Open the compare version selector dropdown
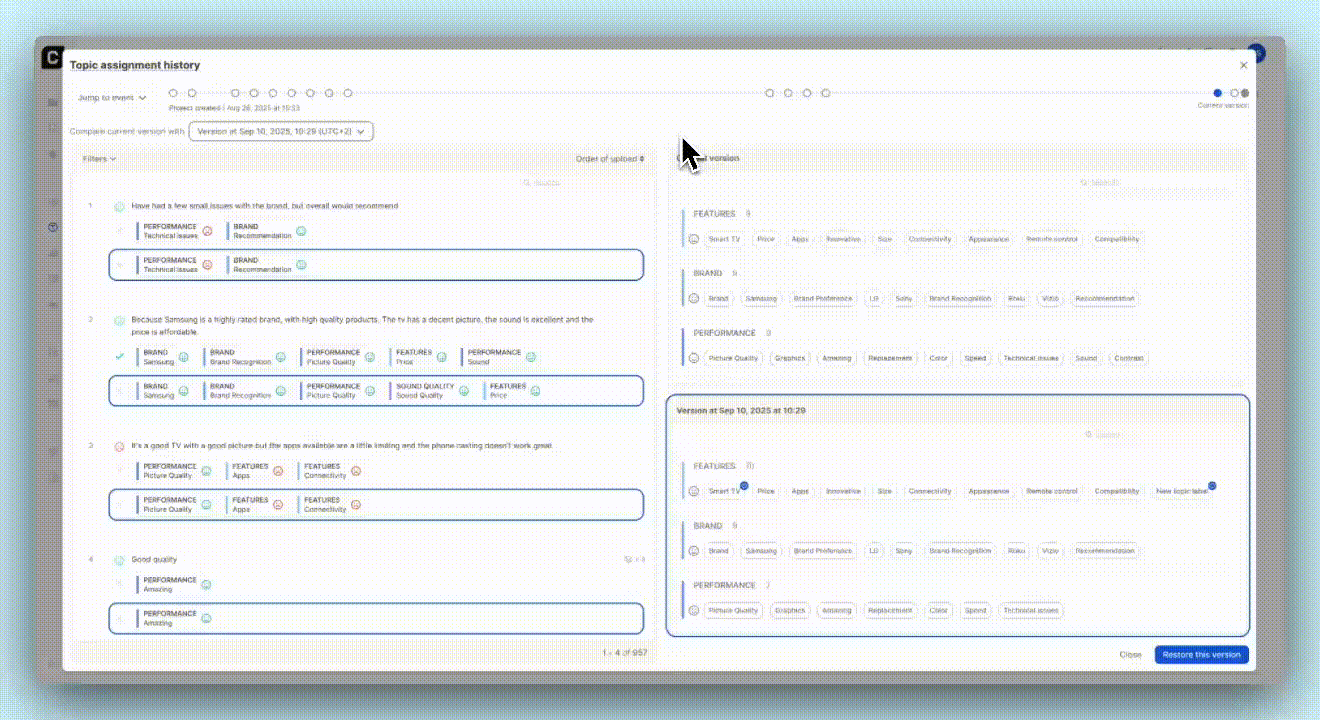Screen dimensions: 1320x720 click(x=281, y=131)
